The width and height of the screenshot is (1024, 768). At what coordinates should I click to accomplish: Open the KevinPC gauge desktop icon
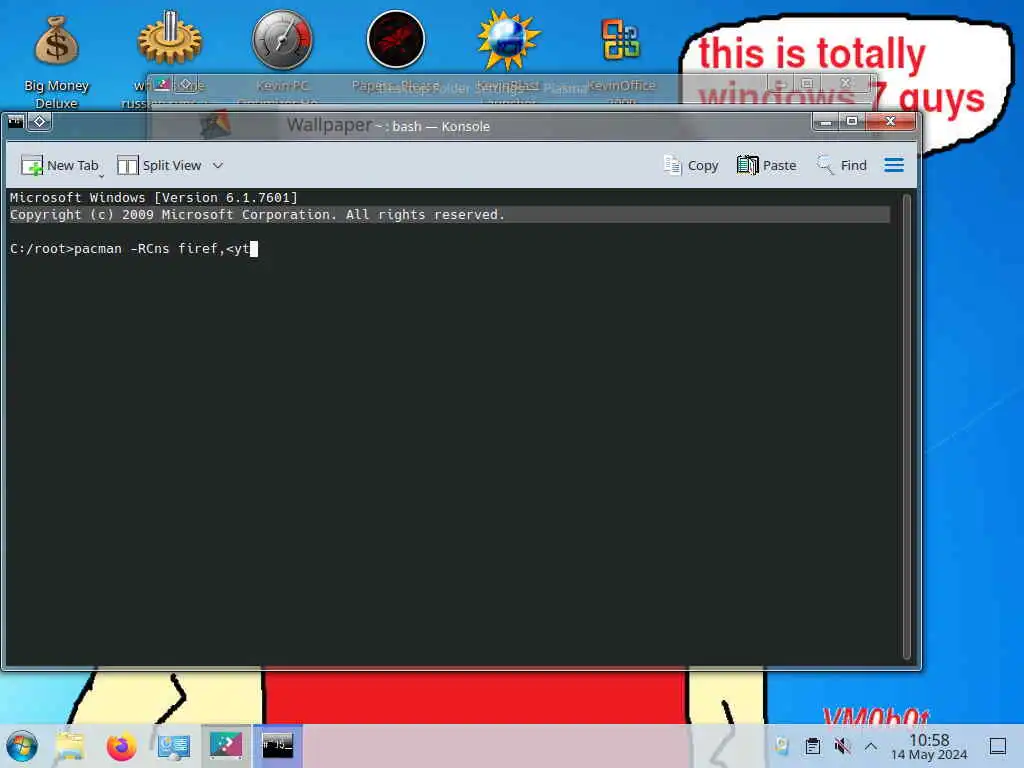tap(282, 40)
